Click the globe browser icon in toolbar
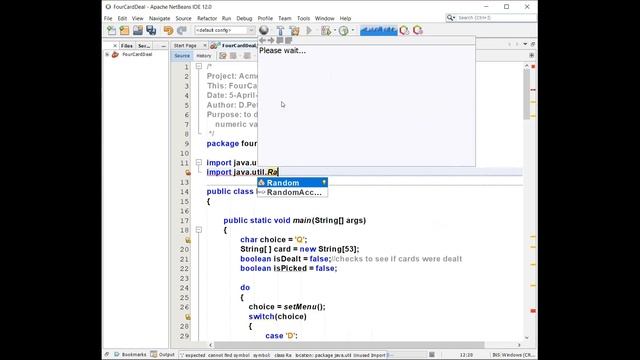 pyautogui.click(x=264, y=30)
